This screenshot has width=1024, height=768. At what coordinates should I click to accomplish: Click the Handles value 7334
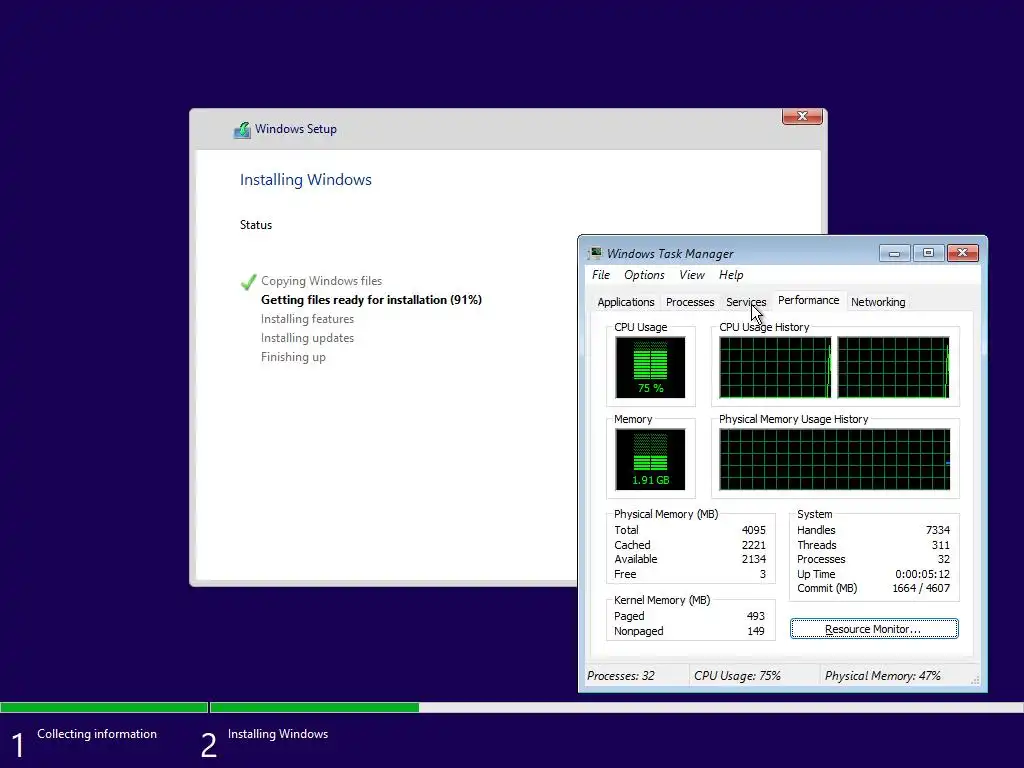pyautogui.click(x=937, y=530)
